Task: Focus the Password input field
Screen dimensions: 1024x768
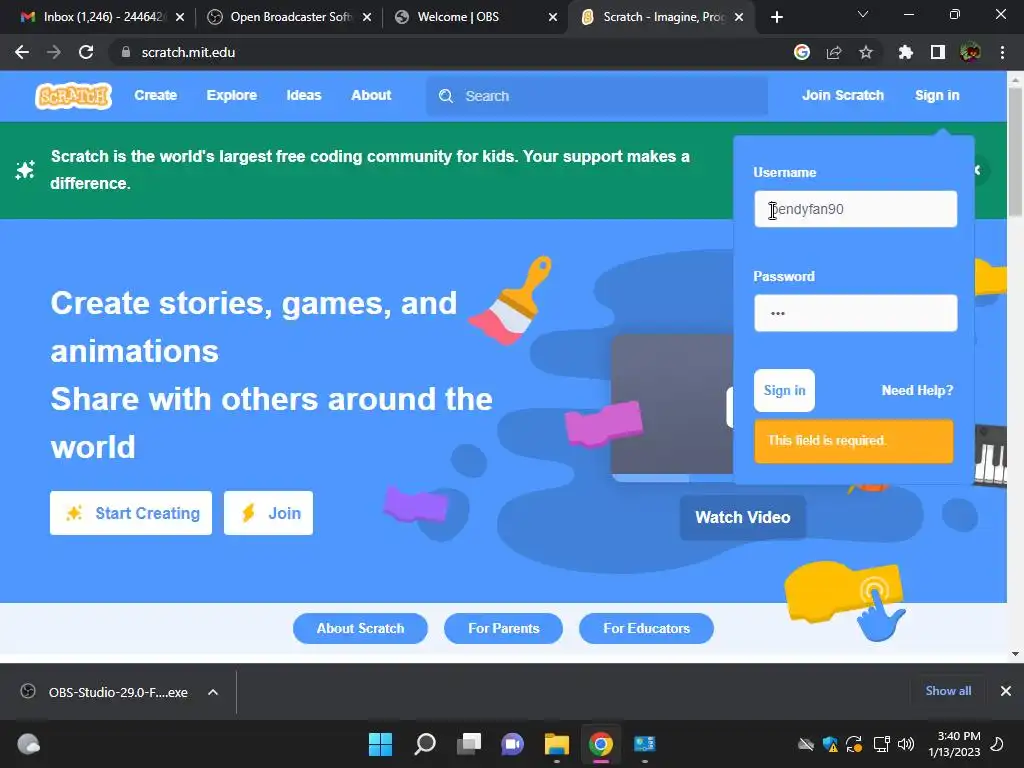Action: coord(856,313)
